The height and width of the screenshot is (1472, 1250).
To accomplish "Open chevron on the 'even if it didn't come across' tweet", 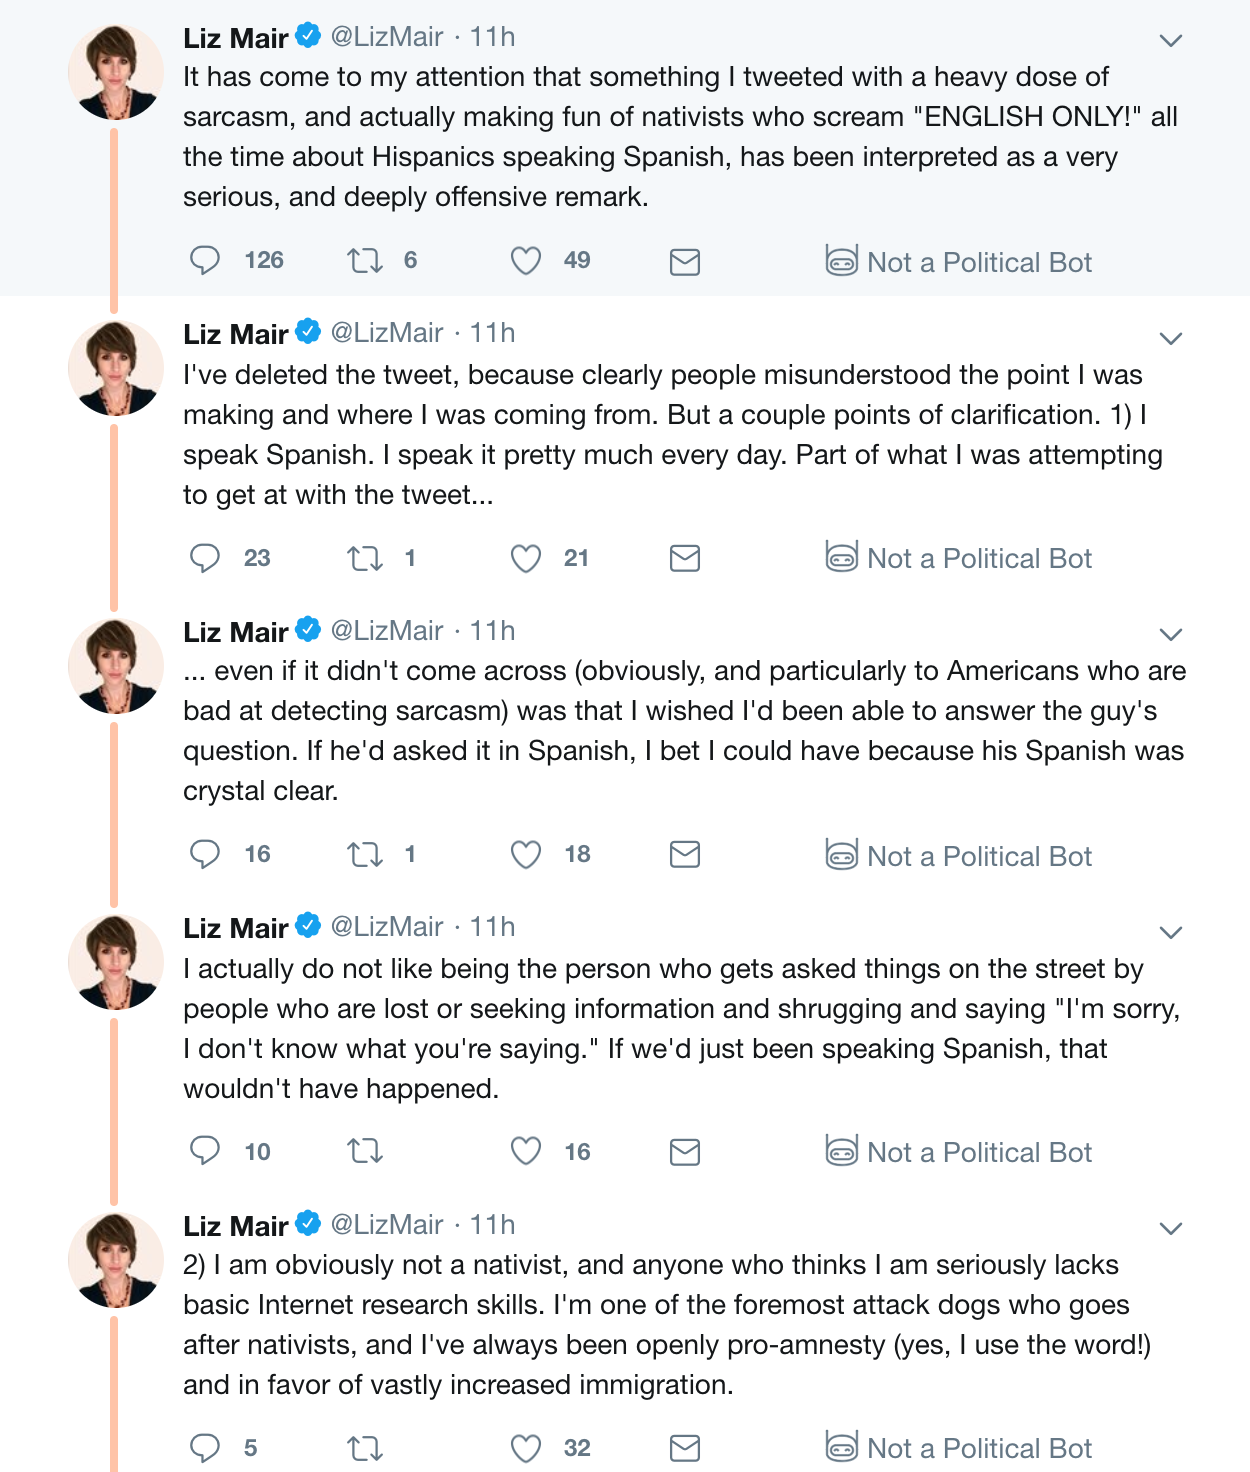I will click(1171, 634).
